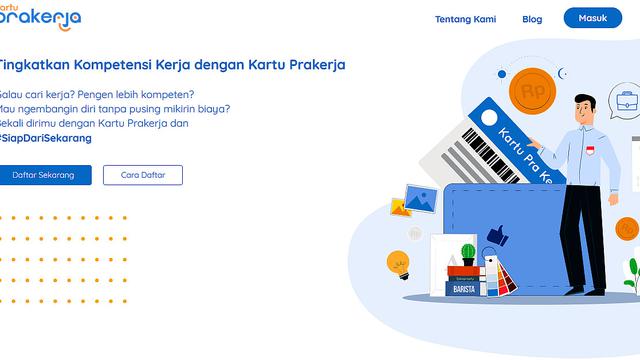Click the orange Rp coin illustration
Viewport: 640px width, 360px height.
(532, 91)
